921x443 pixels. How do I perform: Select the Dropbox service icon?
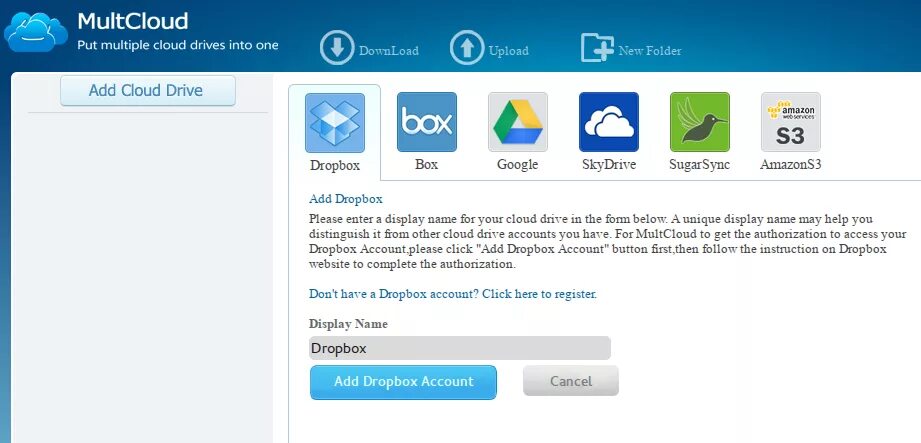(x=335, y=123)
